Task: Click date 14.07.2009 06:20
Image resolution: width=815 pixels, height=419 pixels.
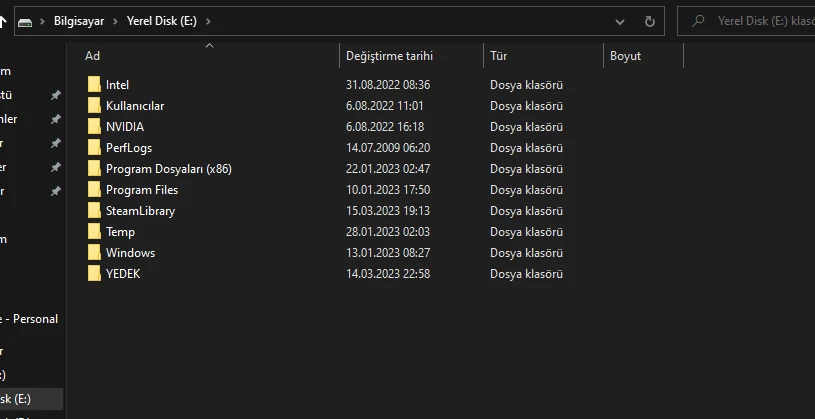Action: click(x=388, y=148)
